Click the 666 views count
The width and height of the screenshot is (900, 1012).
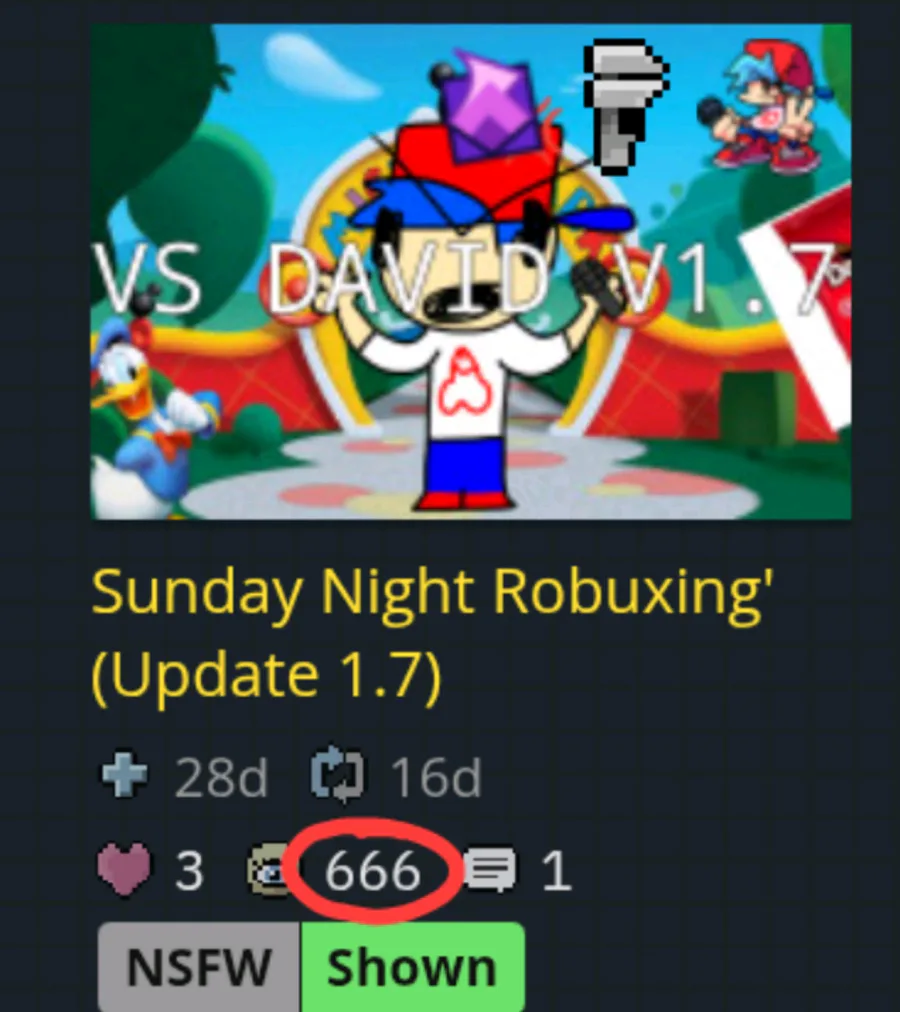click(373, 871)
